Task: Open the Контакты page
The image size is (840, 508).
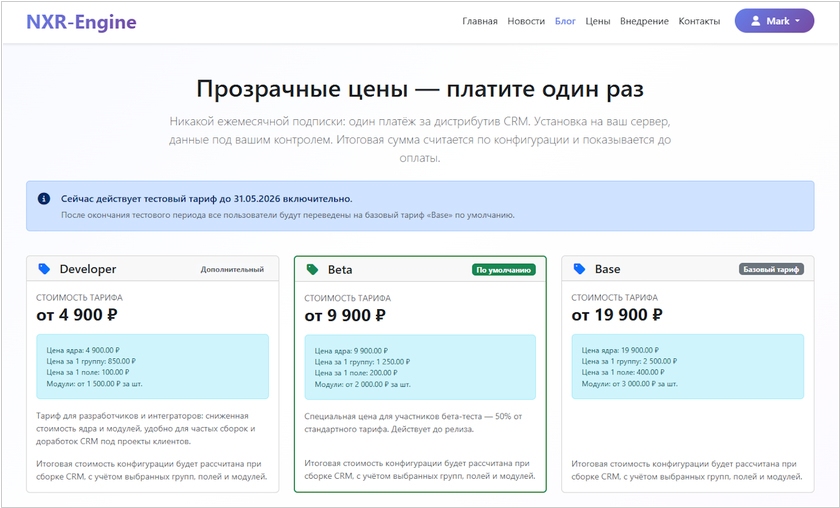Action: point(699,21)
